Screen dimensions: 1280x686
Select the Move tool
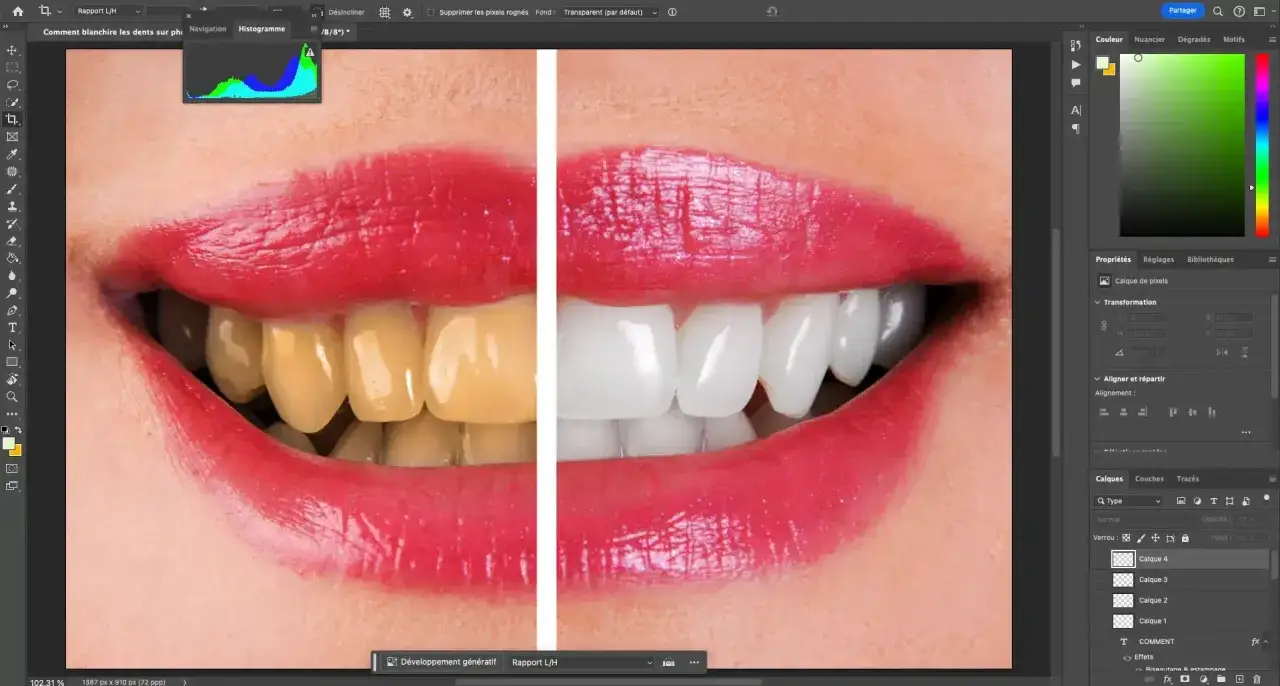pos(12,50)
